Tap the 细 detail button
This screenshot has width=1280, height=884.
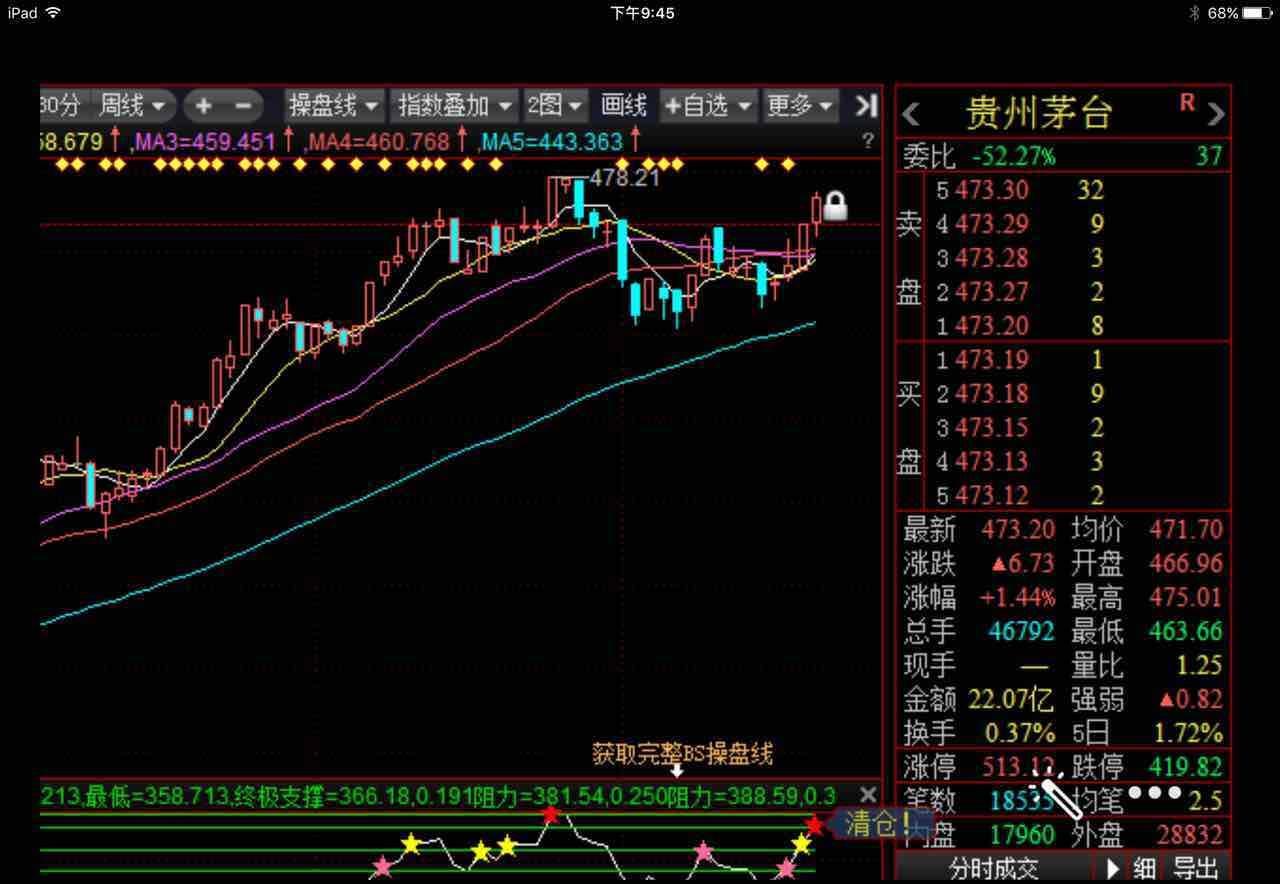pyautogui.click(x=1145, y=868)
